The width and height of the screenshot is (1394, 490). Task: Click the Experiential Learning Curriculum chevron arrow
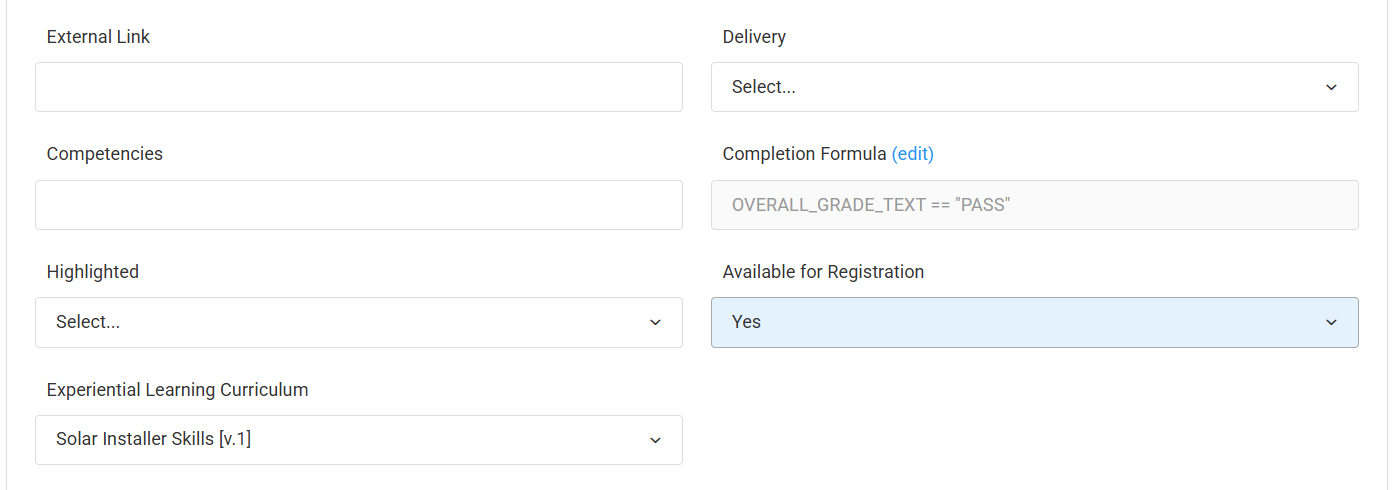click(x=655, y=440)
